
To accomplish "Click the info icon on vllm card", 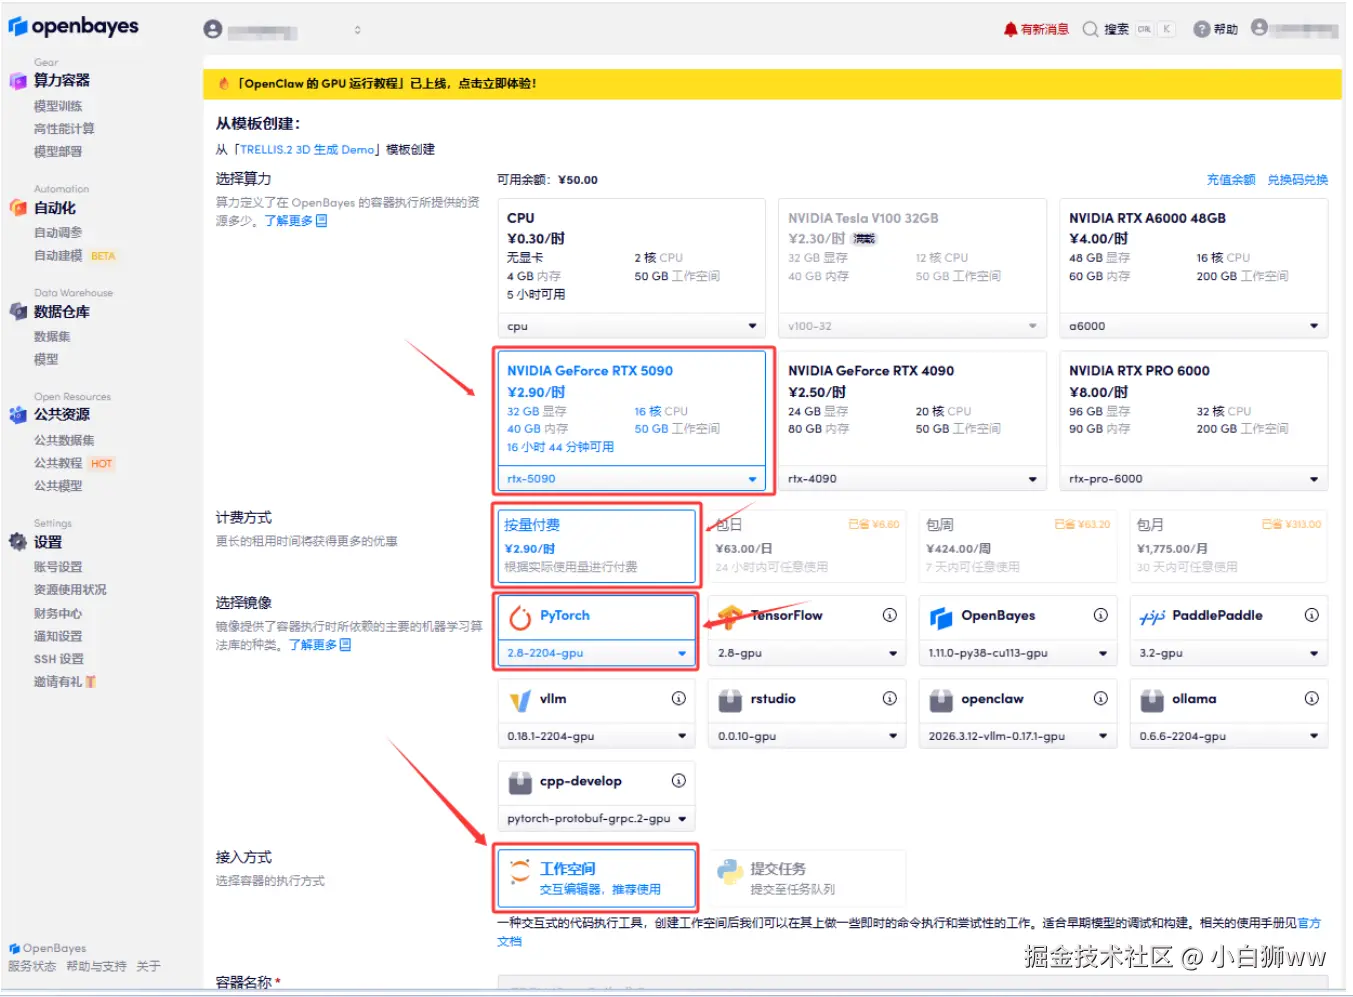I will click(678, 698).
